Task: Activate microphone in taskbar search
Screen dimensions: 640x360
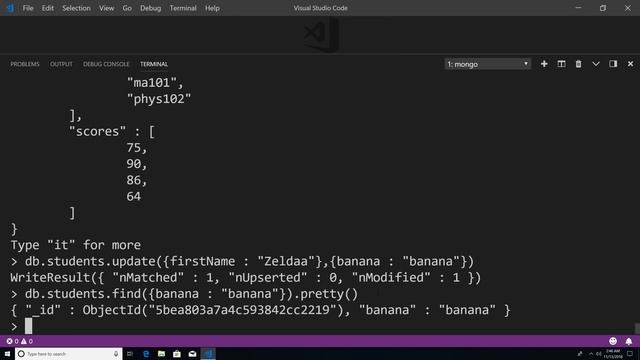Action: click(x=116, y=354)
